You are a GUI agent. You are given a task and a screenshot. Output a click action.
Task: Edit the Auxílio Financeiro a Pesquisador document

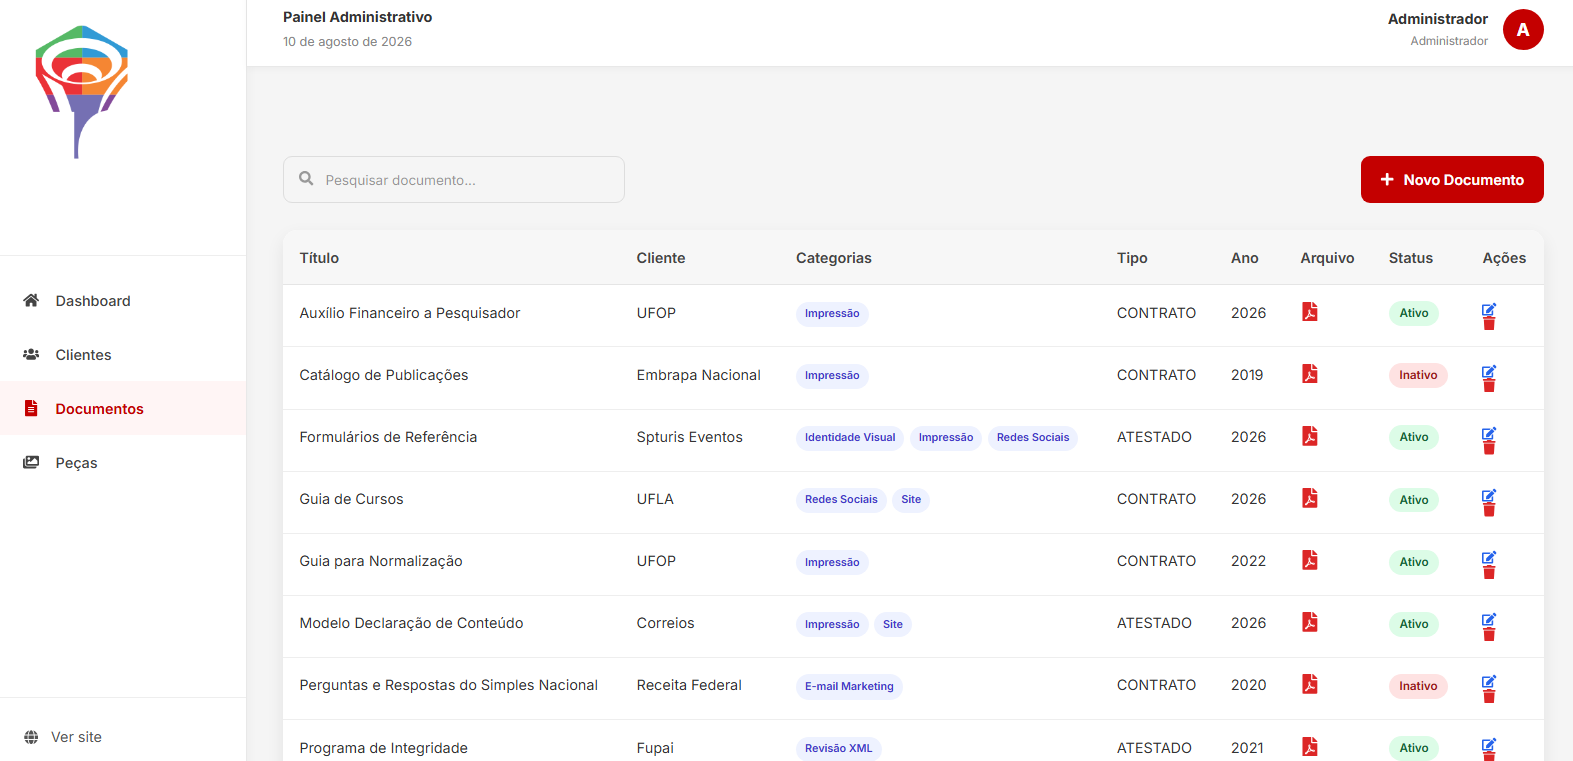point(1489,310)
